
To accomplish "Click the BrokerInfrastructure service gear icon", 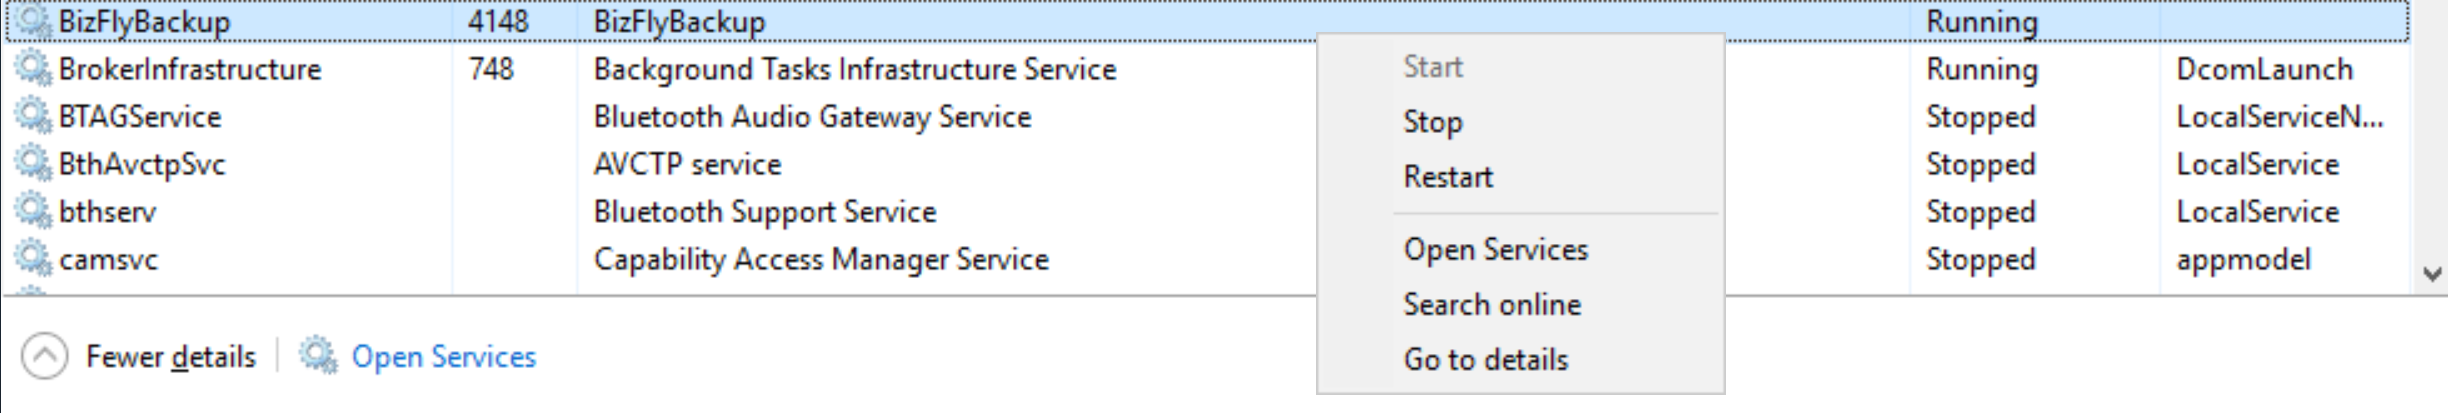I will [33, 69].
